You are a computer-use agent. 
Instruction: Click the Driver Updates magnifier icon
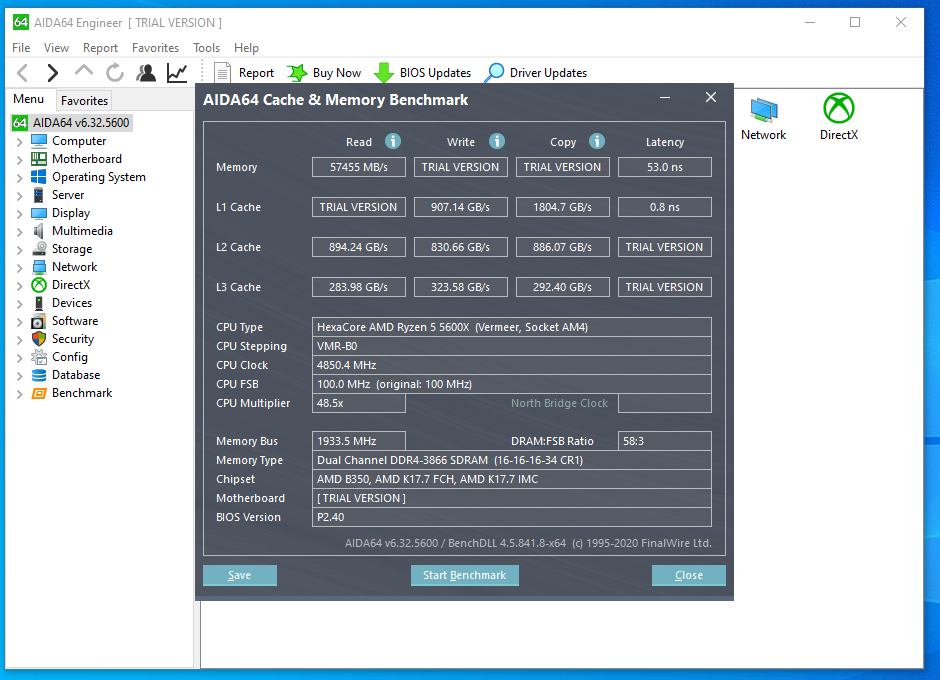pyautogui.click(x=495, y=73)
